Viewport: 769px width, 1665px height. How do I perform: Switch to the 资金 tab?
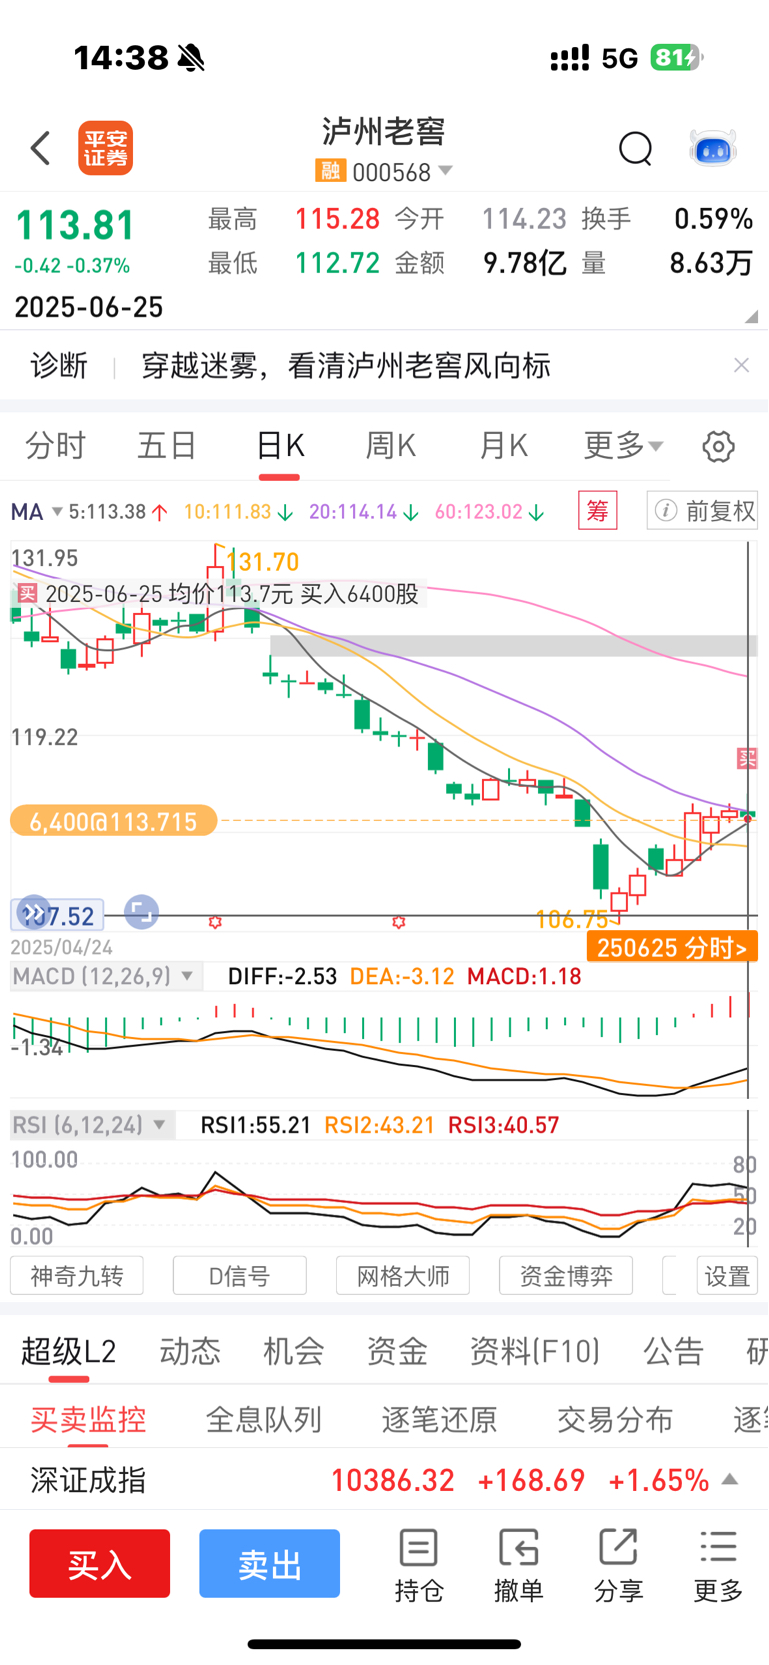(x=397, y=1352)
